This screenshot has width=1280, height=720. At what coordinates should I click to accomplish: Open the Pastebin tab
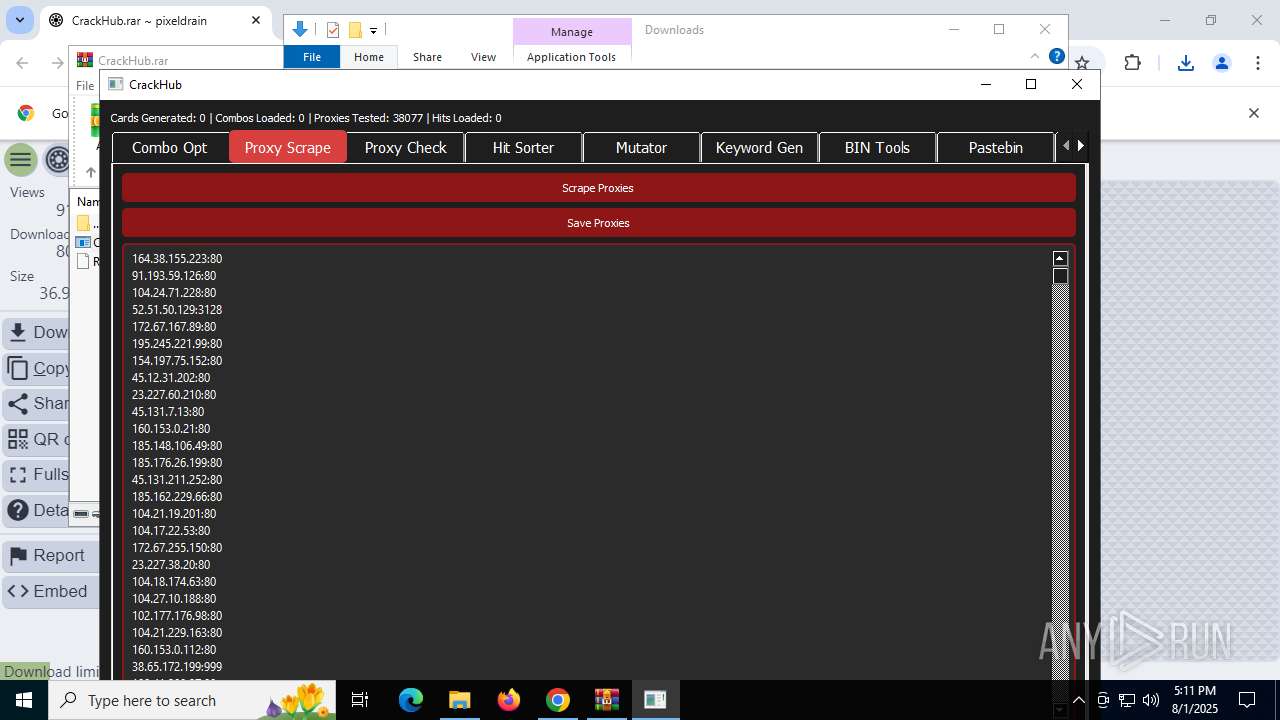[995, 147]
